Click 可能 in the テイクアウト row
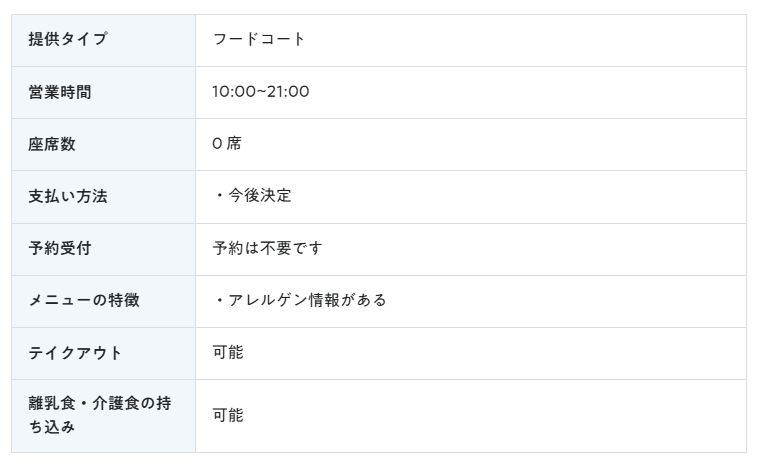Image resolution: width=764 pixels, height=474 pixels. [x=228, y=352]
